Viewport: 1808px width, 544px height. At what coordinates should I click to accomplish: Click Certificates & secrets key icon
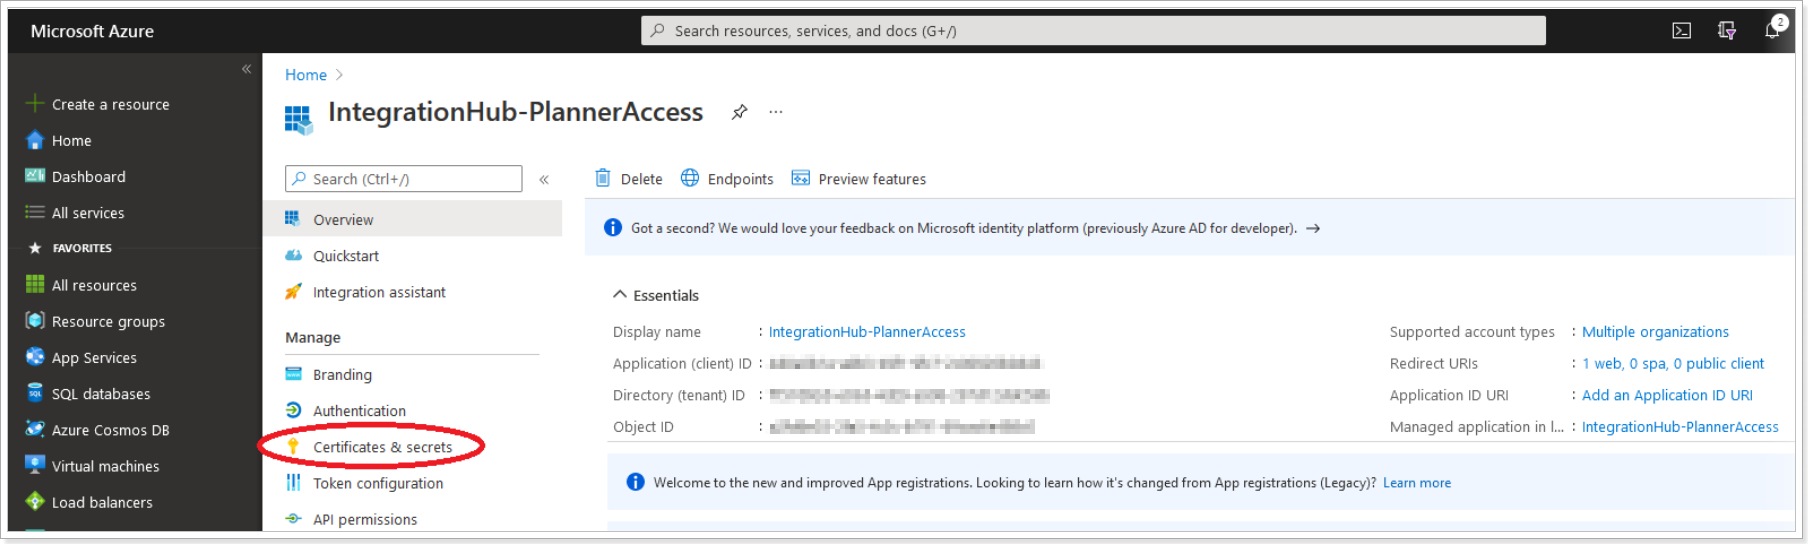coord(293,446)
